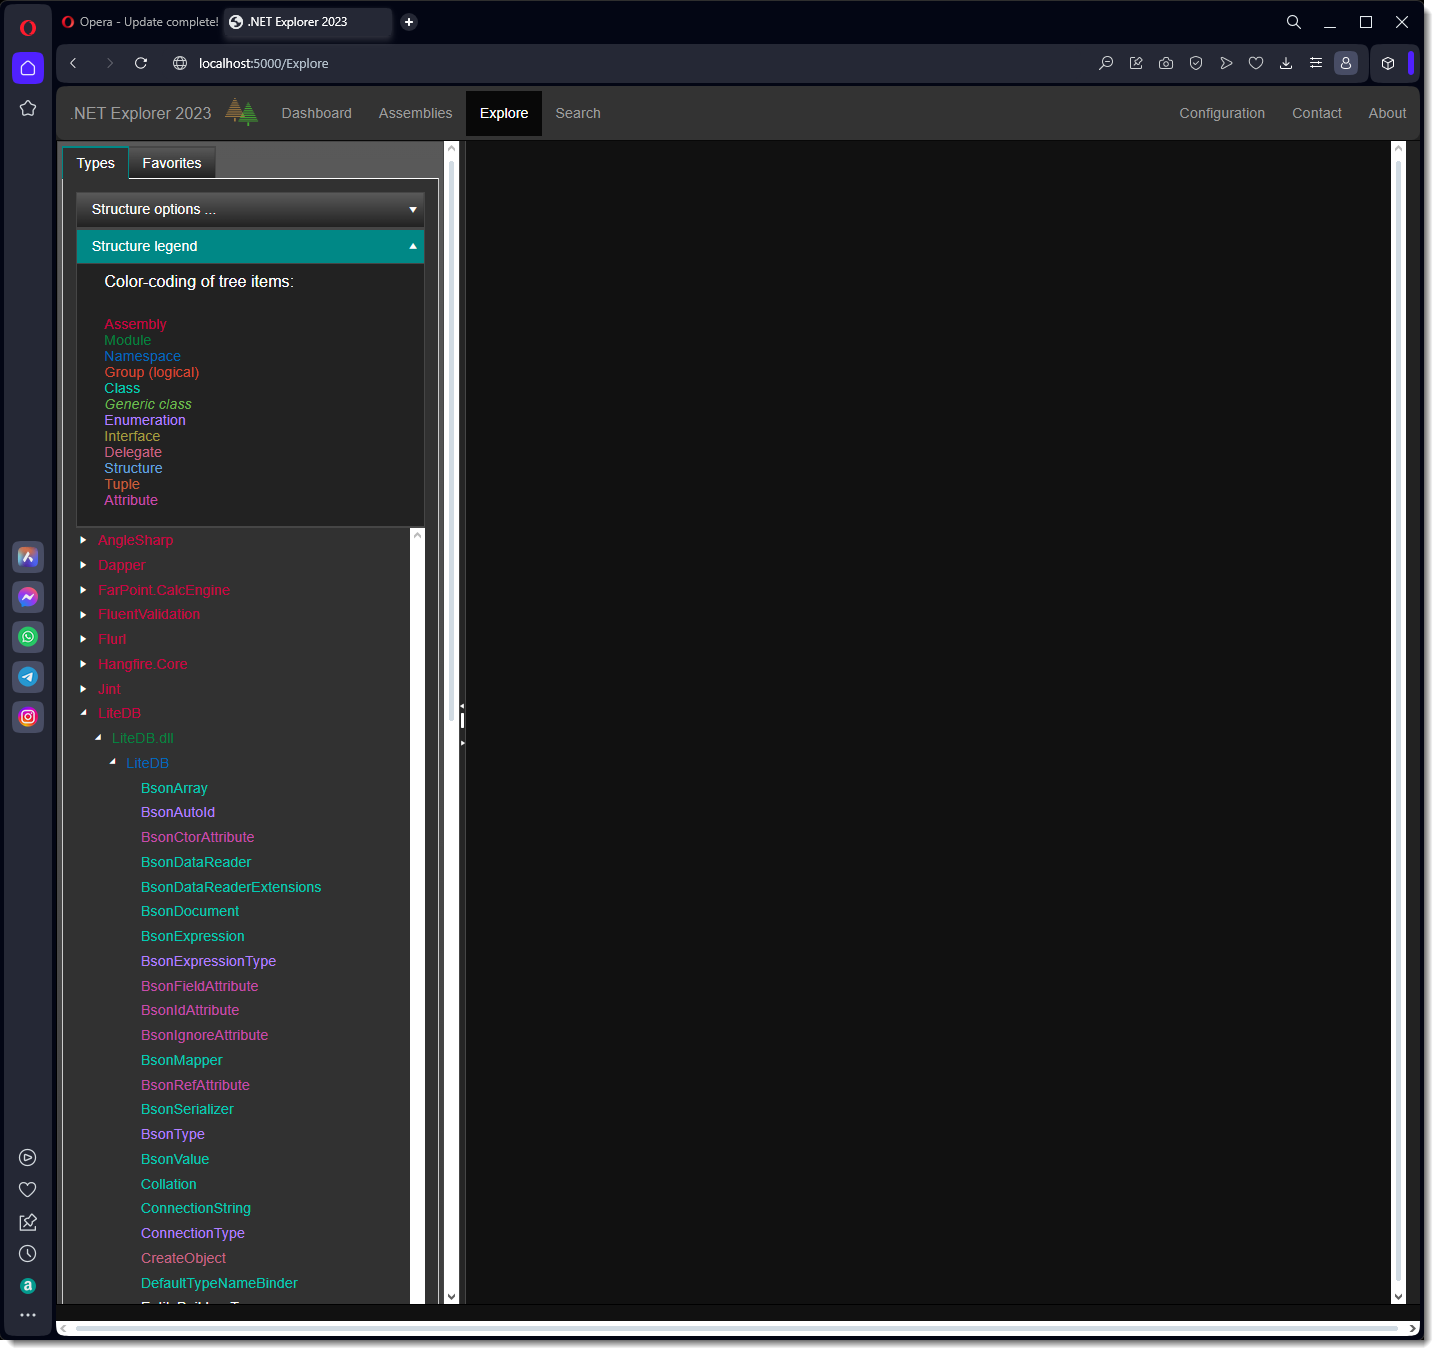Go back to previous page

coord(73,63)
